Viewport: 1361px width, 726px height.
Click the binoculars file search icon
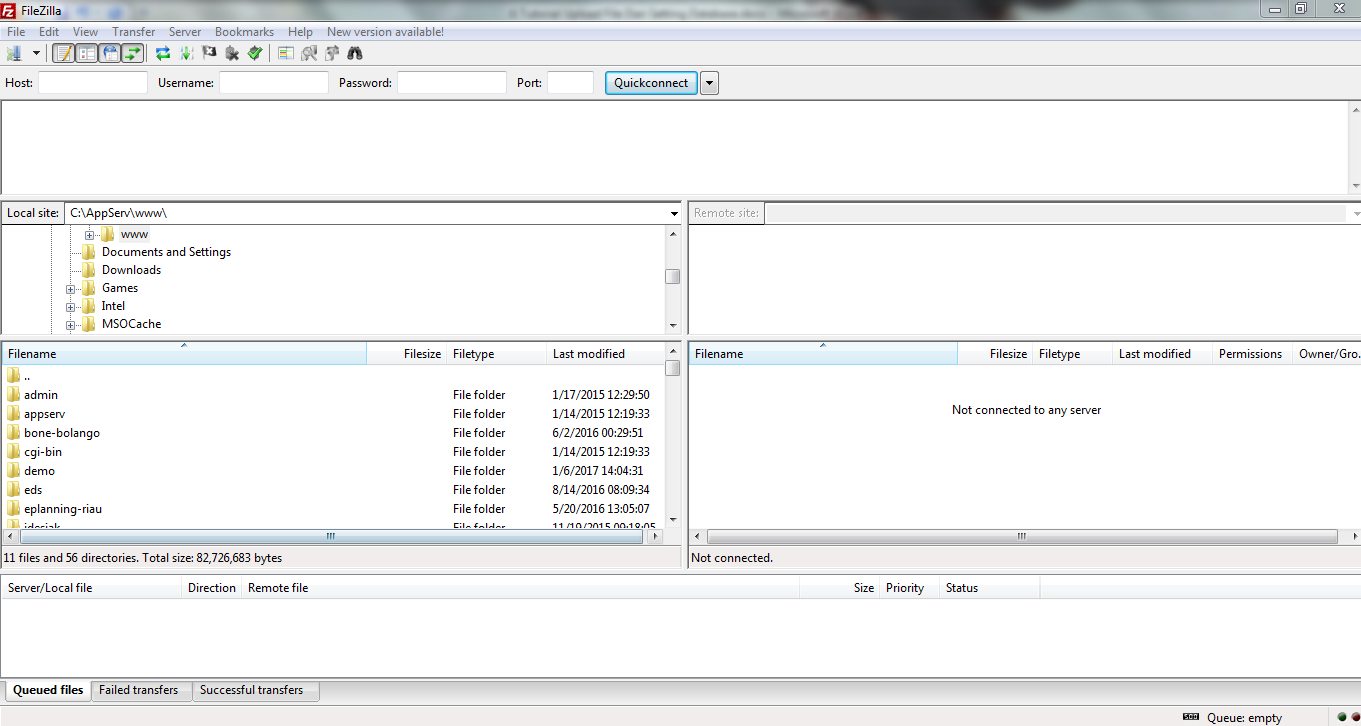point(355,53)
